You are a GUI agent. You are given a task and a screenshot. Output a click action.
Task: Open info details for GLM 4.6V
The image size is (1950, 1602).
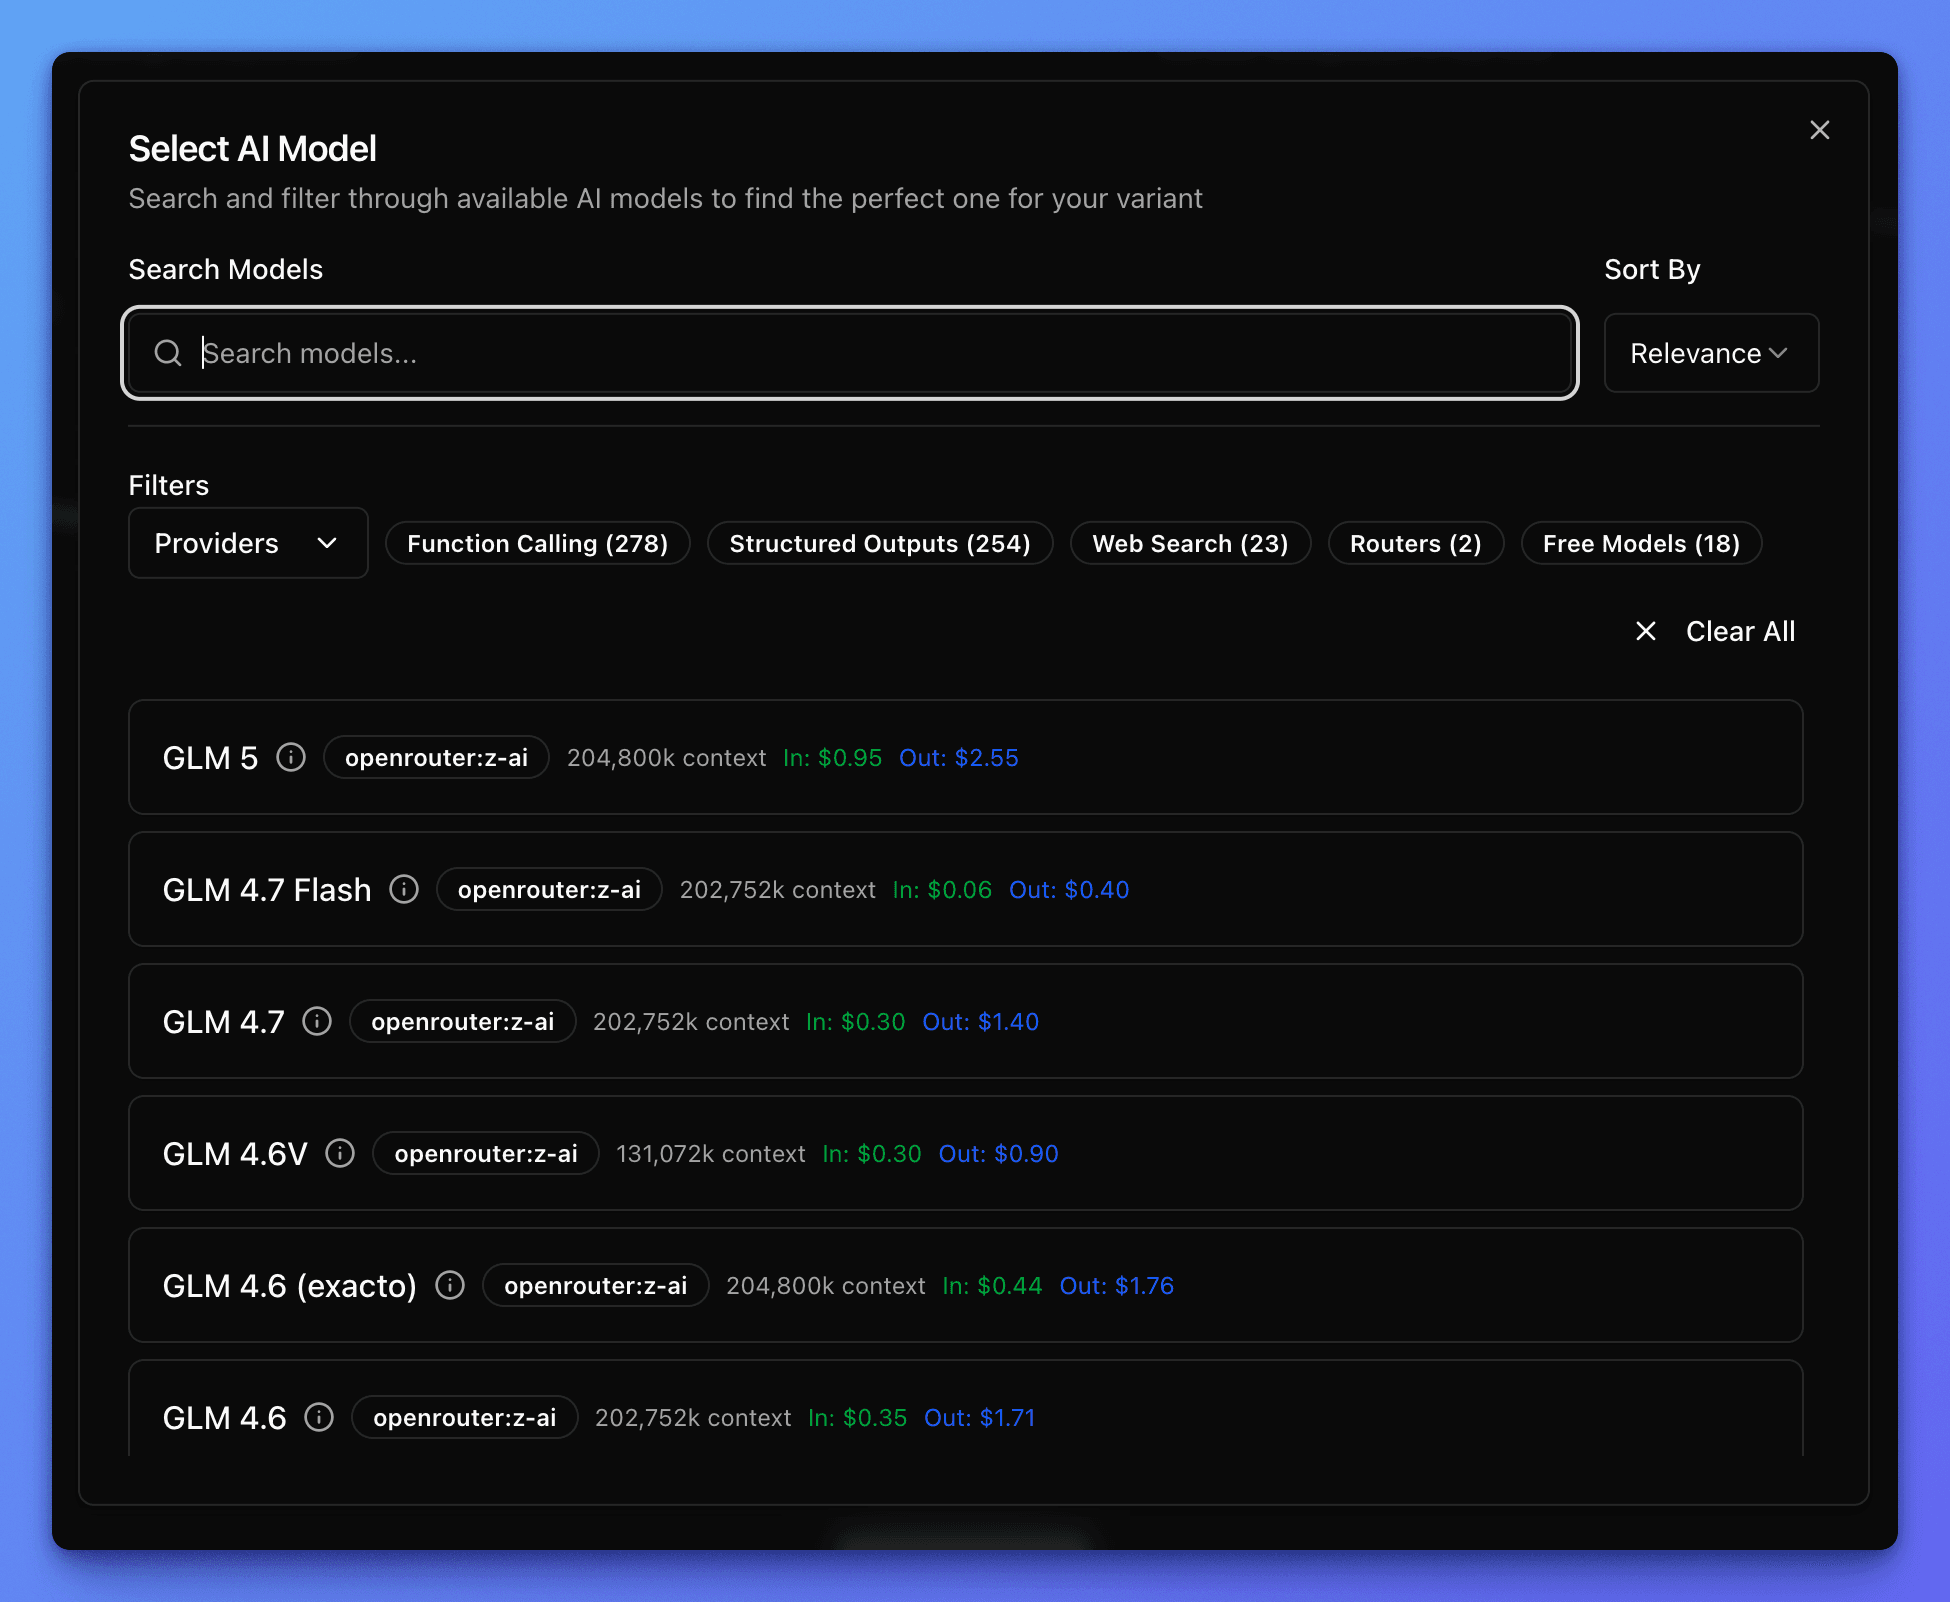pos(339,1153)
